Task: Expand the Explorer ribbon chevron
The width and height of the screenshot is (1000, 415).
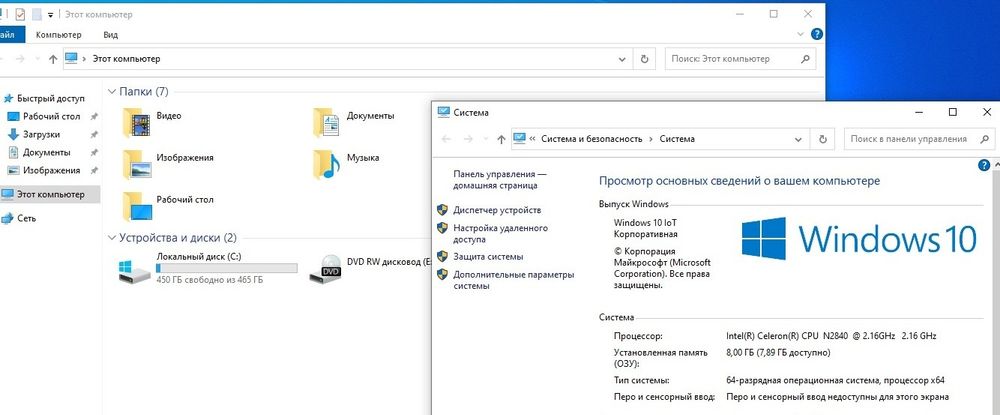Action: tap(801, 34)
